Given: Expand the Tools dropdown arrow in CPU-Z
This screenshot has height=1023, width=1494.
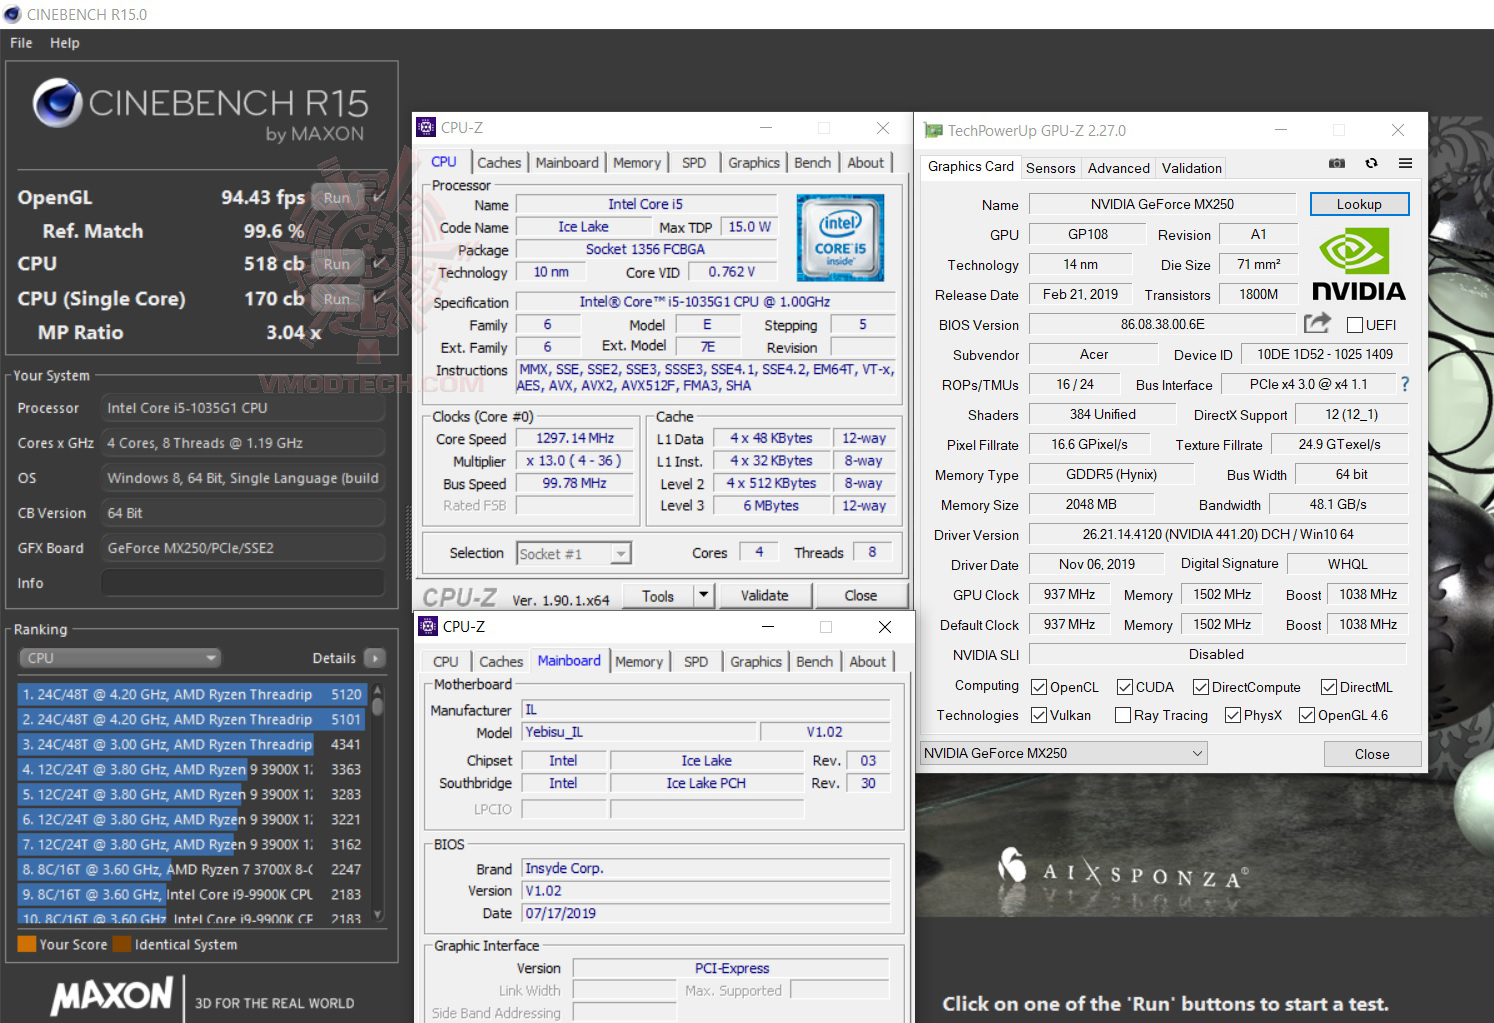Looking at the screenshot, I should coord(703,595).
